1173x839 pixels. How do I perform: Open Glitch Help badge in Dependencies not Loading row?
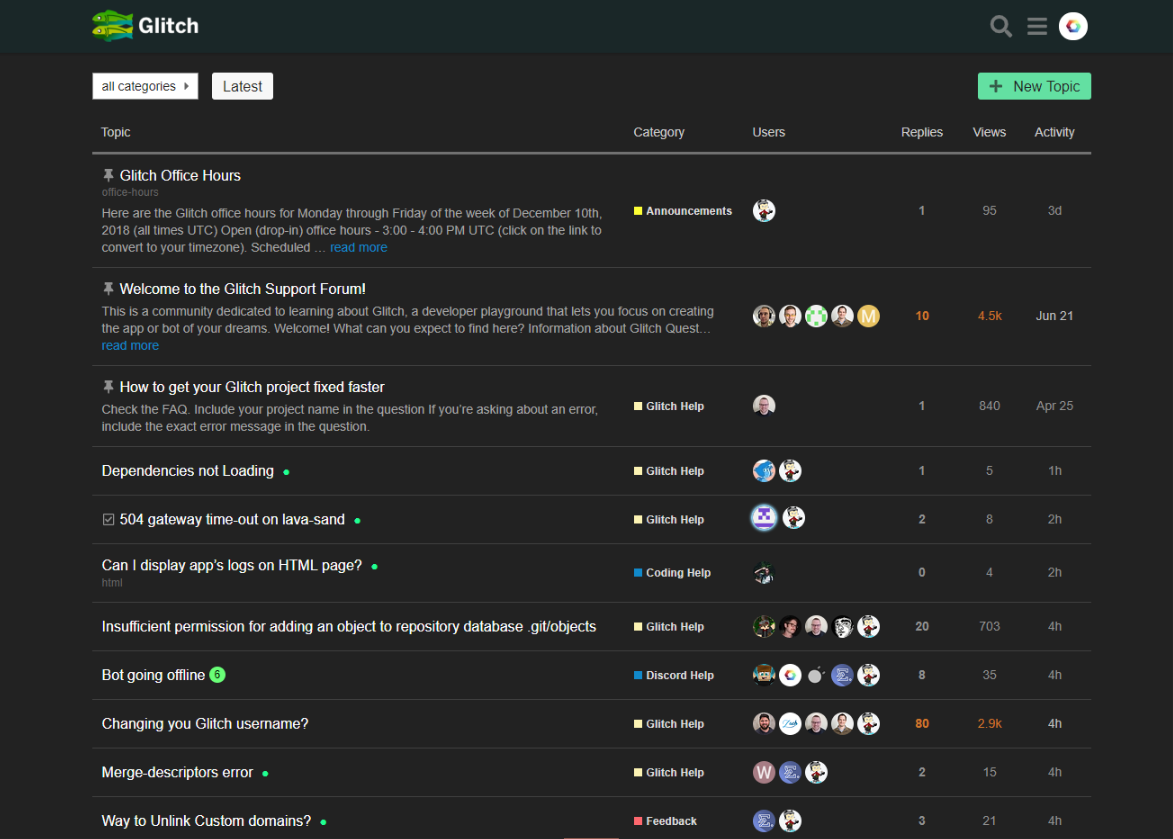(669, 471)
